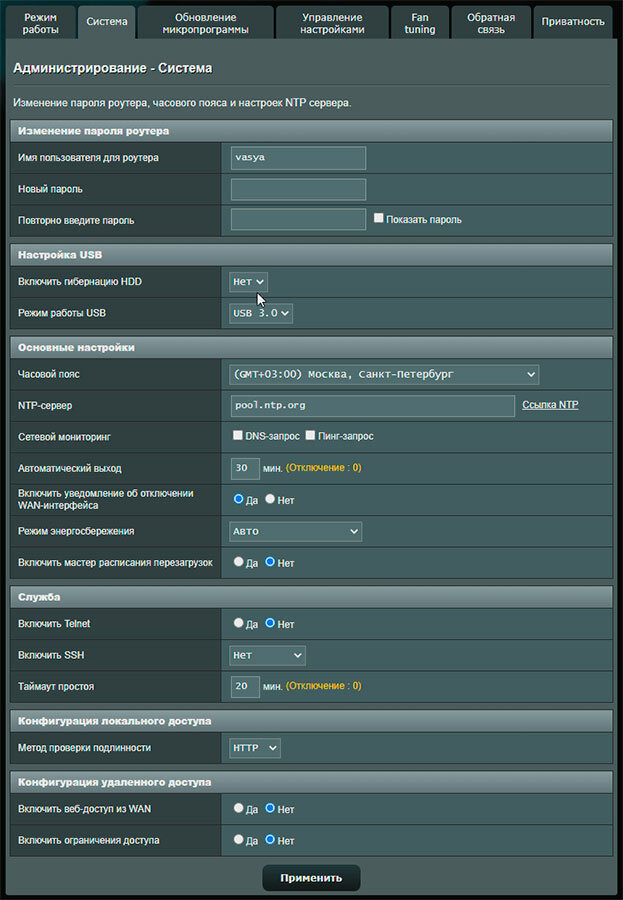Click the Служба section header
The image size is (623, 900).
[311, 597]
